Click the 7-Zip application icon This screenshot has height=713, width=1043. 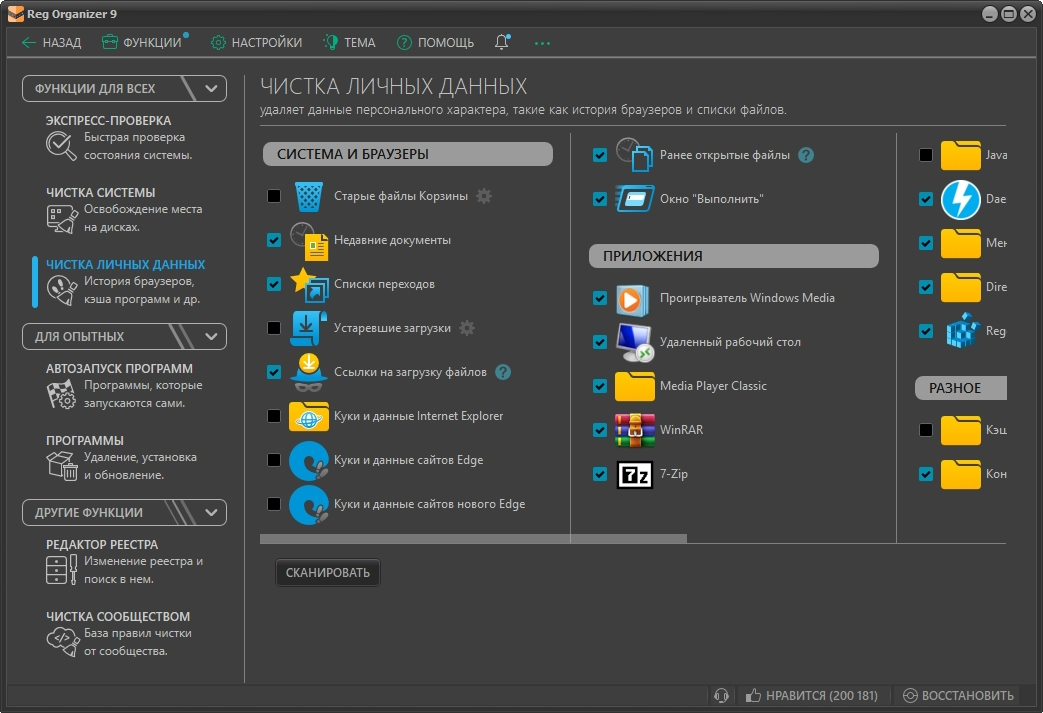tap(633, 474)
